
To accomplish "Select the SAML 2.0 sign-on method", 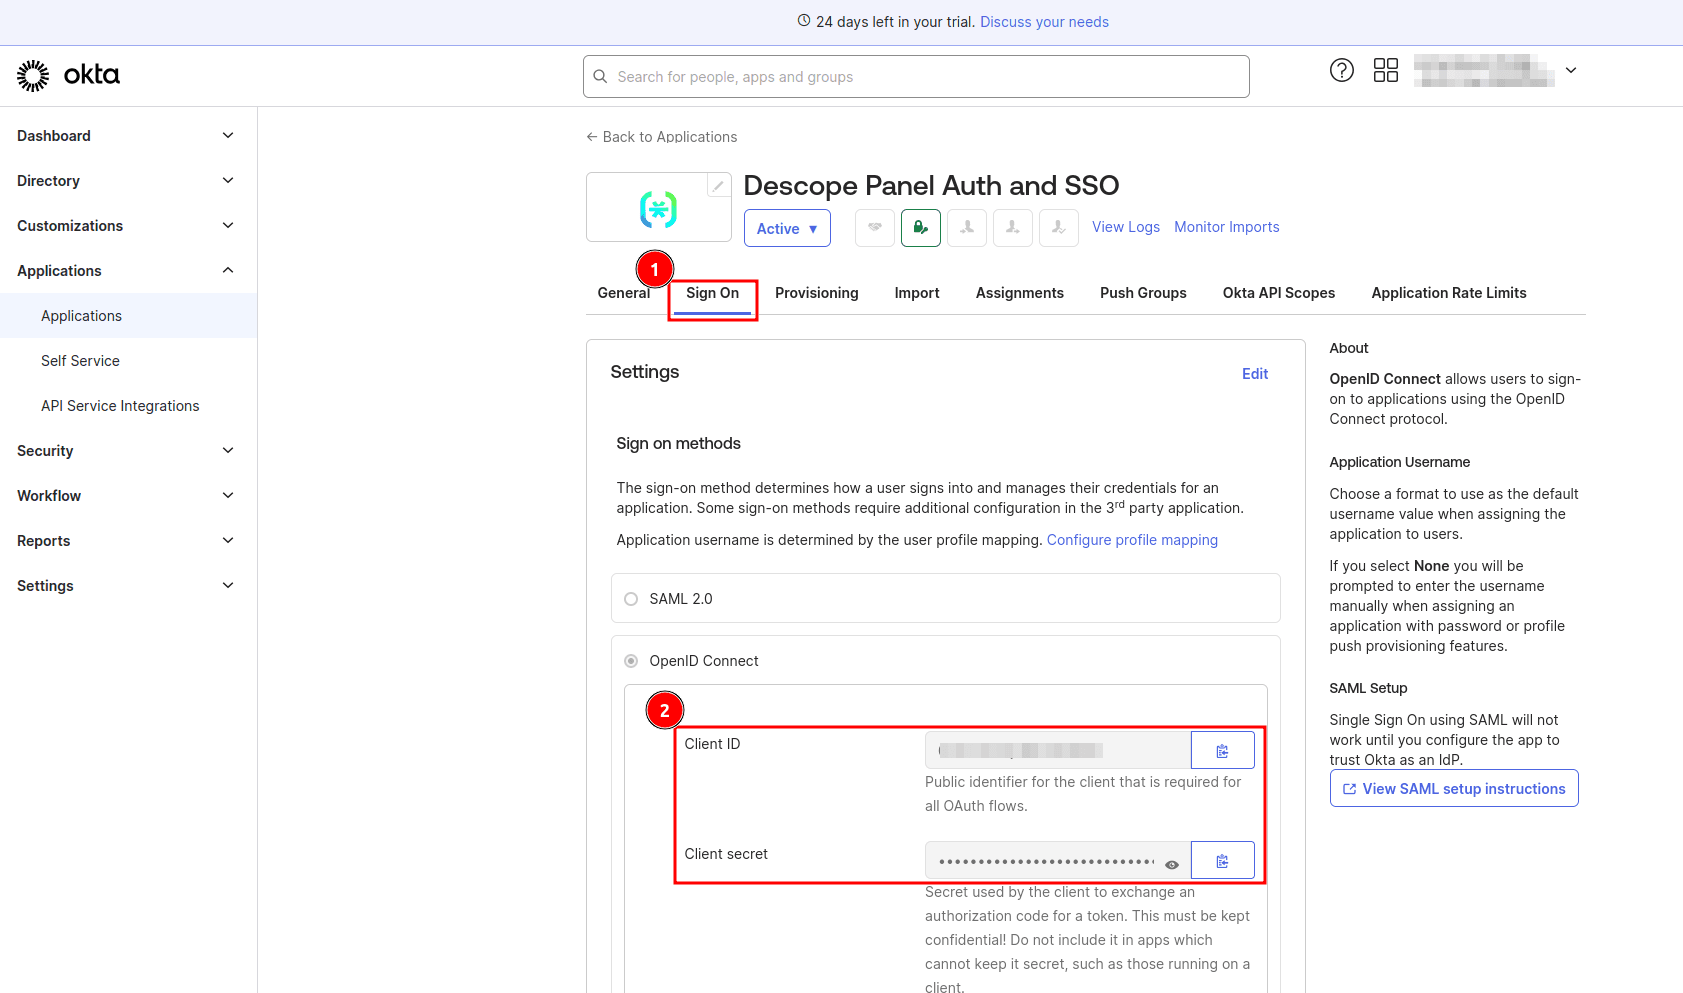I will [631, 598].
